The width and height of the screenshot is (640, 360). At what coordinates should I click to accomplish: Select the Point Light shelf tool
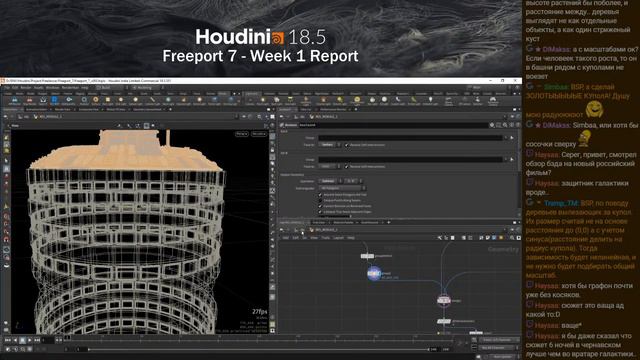(263, 100)
